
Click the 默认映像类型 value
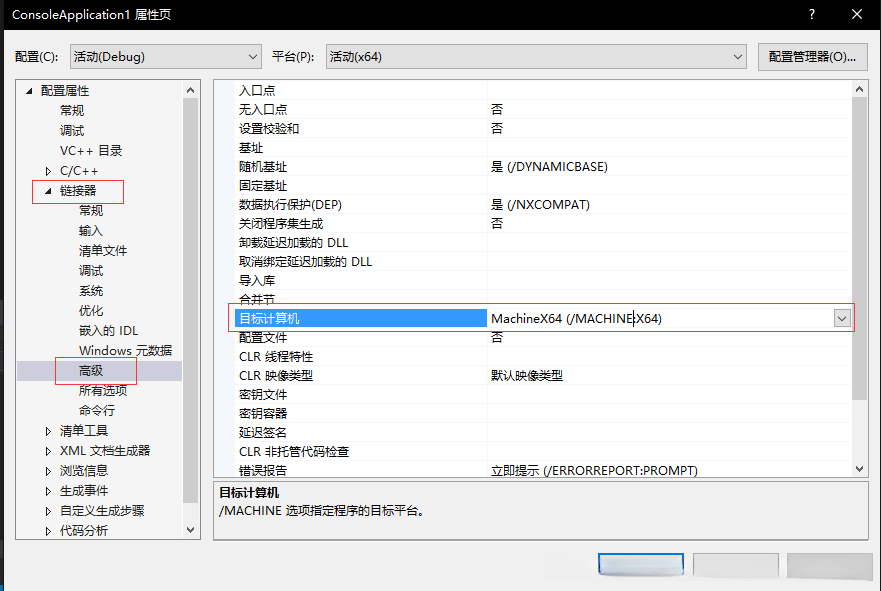(526, 376)
